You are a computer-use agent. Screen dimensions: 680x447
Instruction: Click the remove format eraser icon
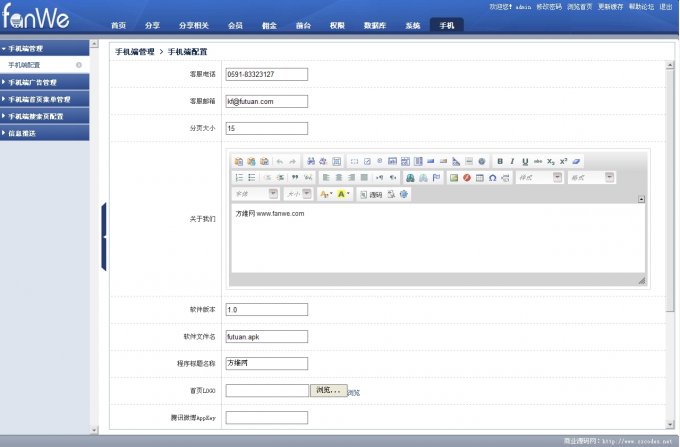pyautogui.click(x=576, y=161)
